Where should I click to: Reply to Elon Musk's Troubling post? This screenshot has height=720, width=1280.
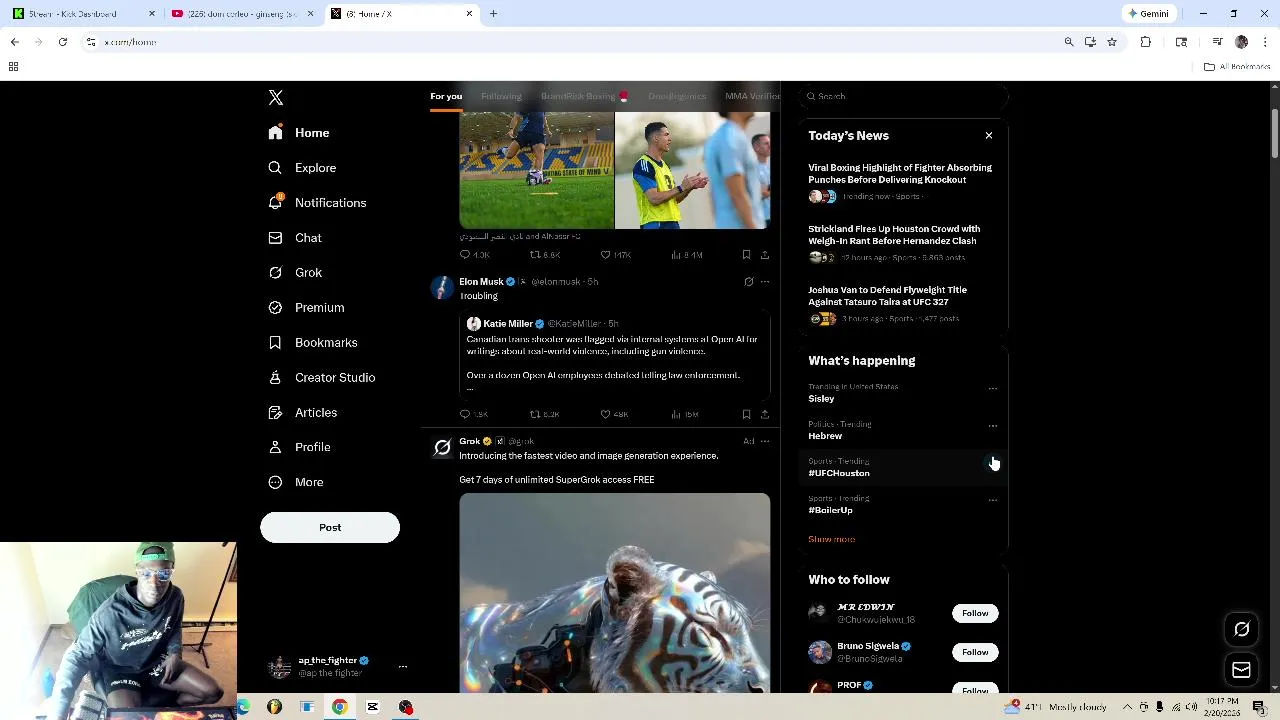click(474, 414)
